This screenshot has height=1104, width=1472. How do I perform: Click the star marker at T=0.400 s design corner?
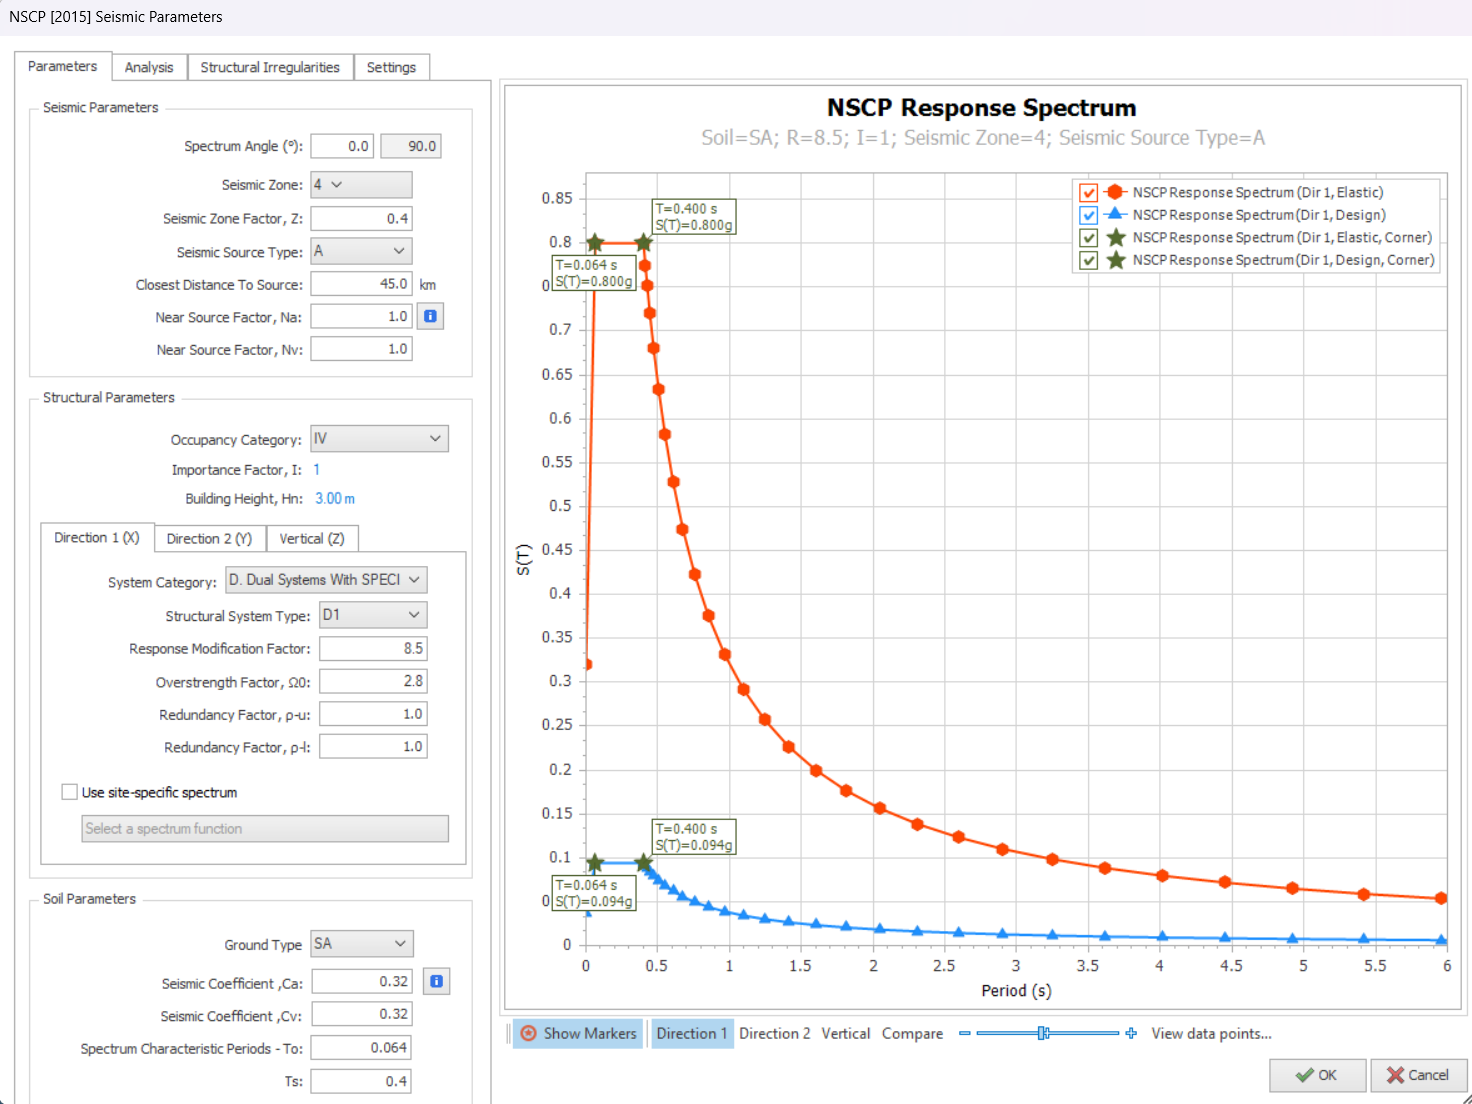coord(644,863)
